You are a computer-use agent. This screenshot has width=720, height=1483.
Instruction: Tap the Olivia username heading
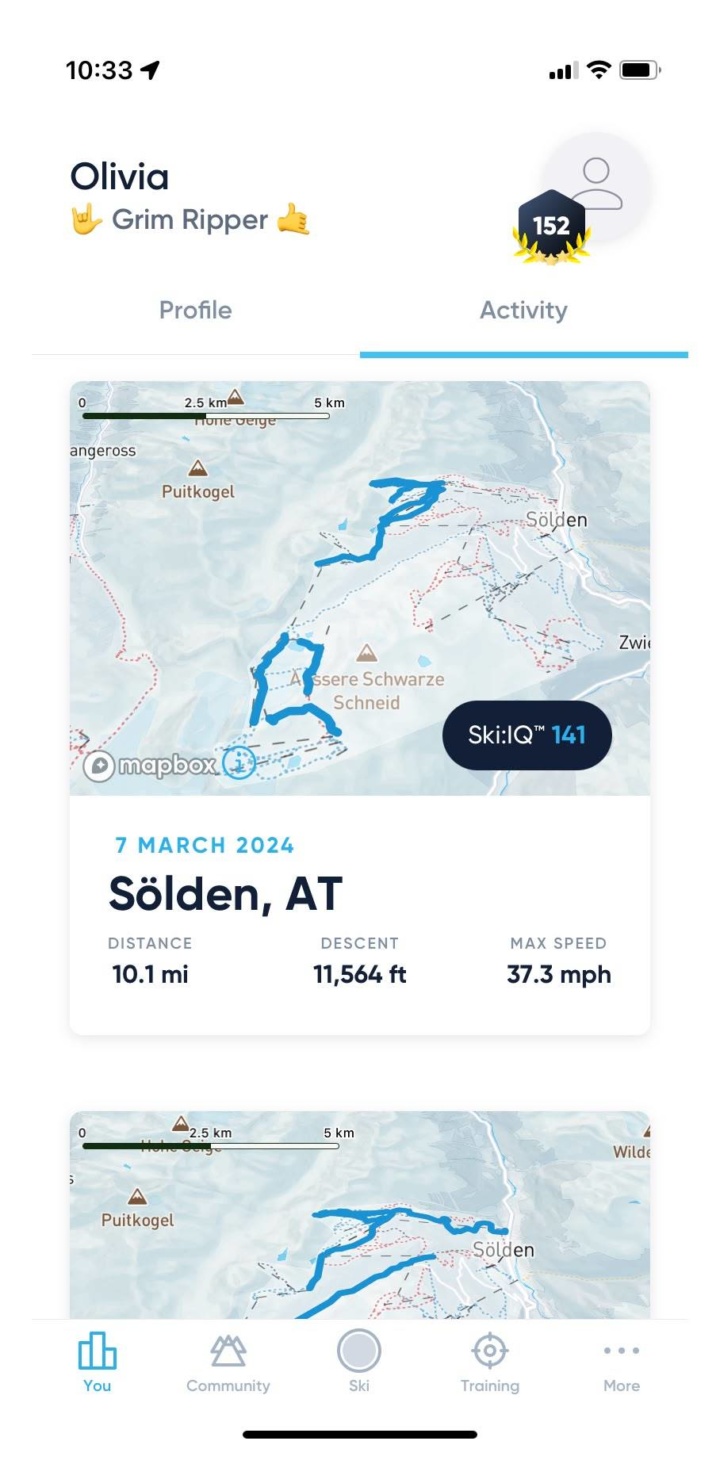pos(119,177)
